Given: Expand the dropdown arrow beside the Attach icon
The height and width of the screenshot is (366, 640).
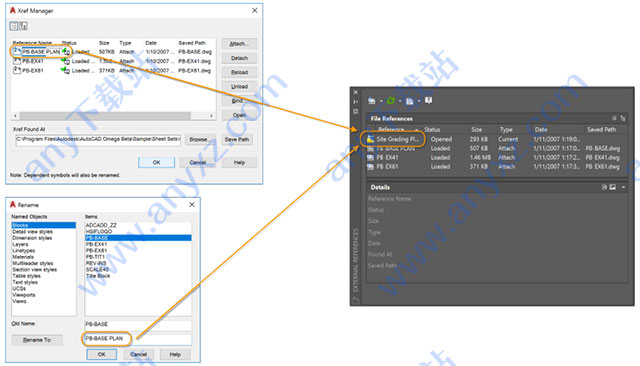Looking at the screenshot, I should [381, 101].
